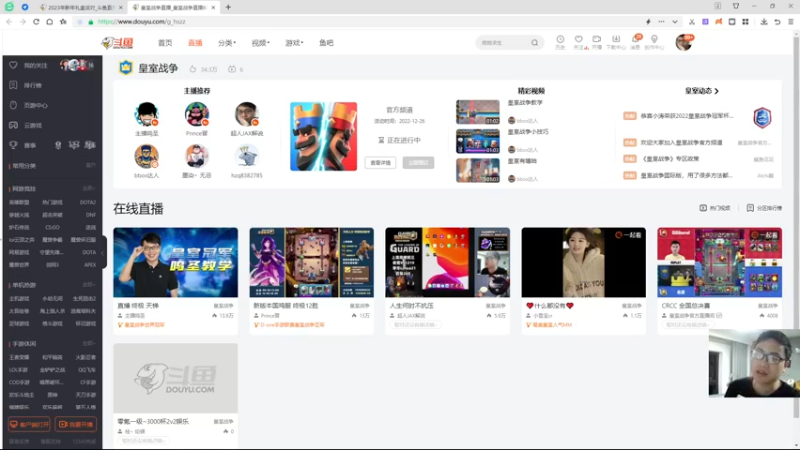Open the 消息 notification bell icon
Image resolution: width=800 pixels, height=450 pixels.
tap(635, 39)
